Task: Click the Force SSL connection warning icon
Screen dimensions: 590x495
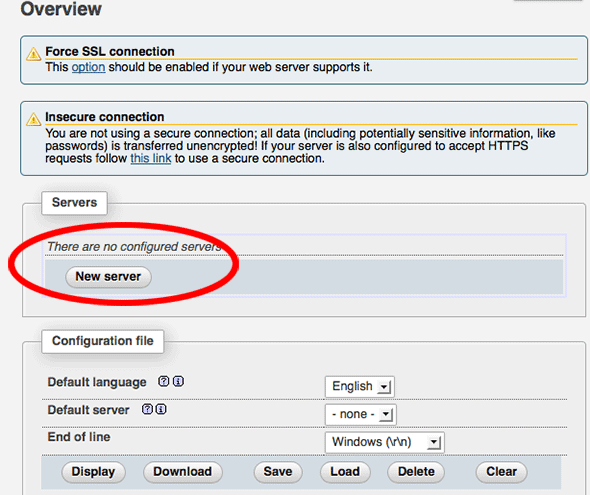Action: pos(33,54)
